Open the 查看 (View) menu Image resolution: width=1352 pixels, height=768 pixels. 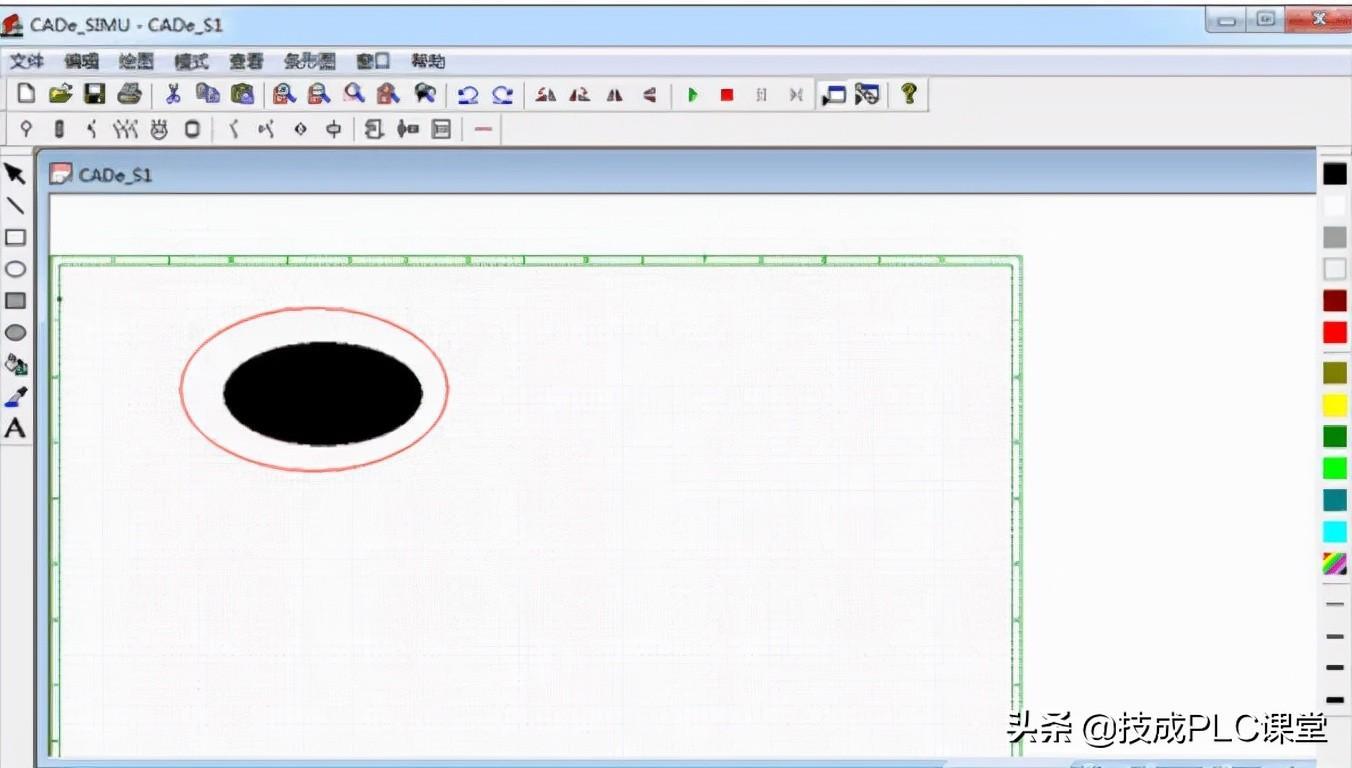[x=246, y=61]
